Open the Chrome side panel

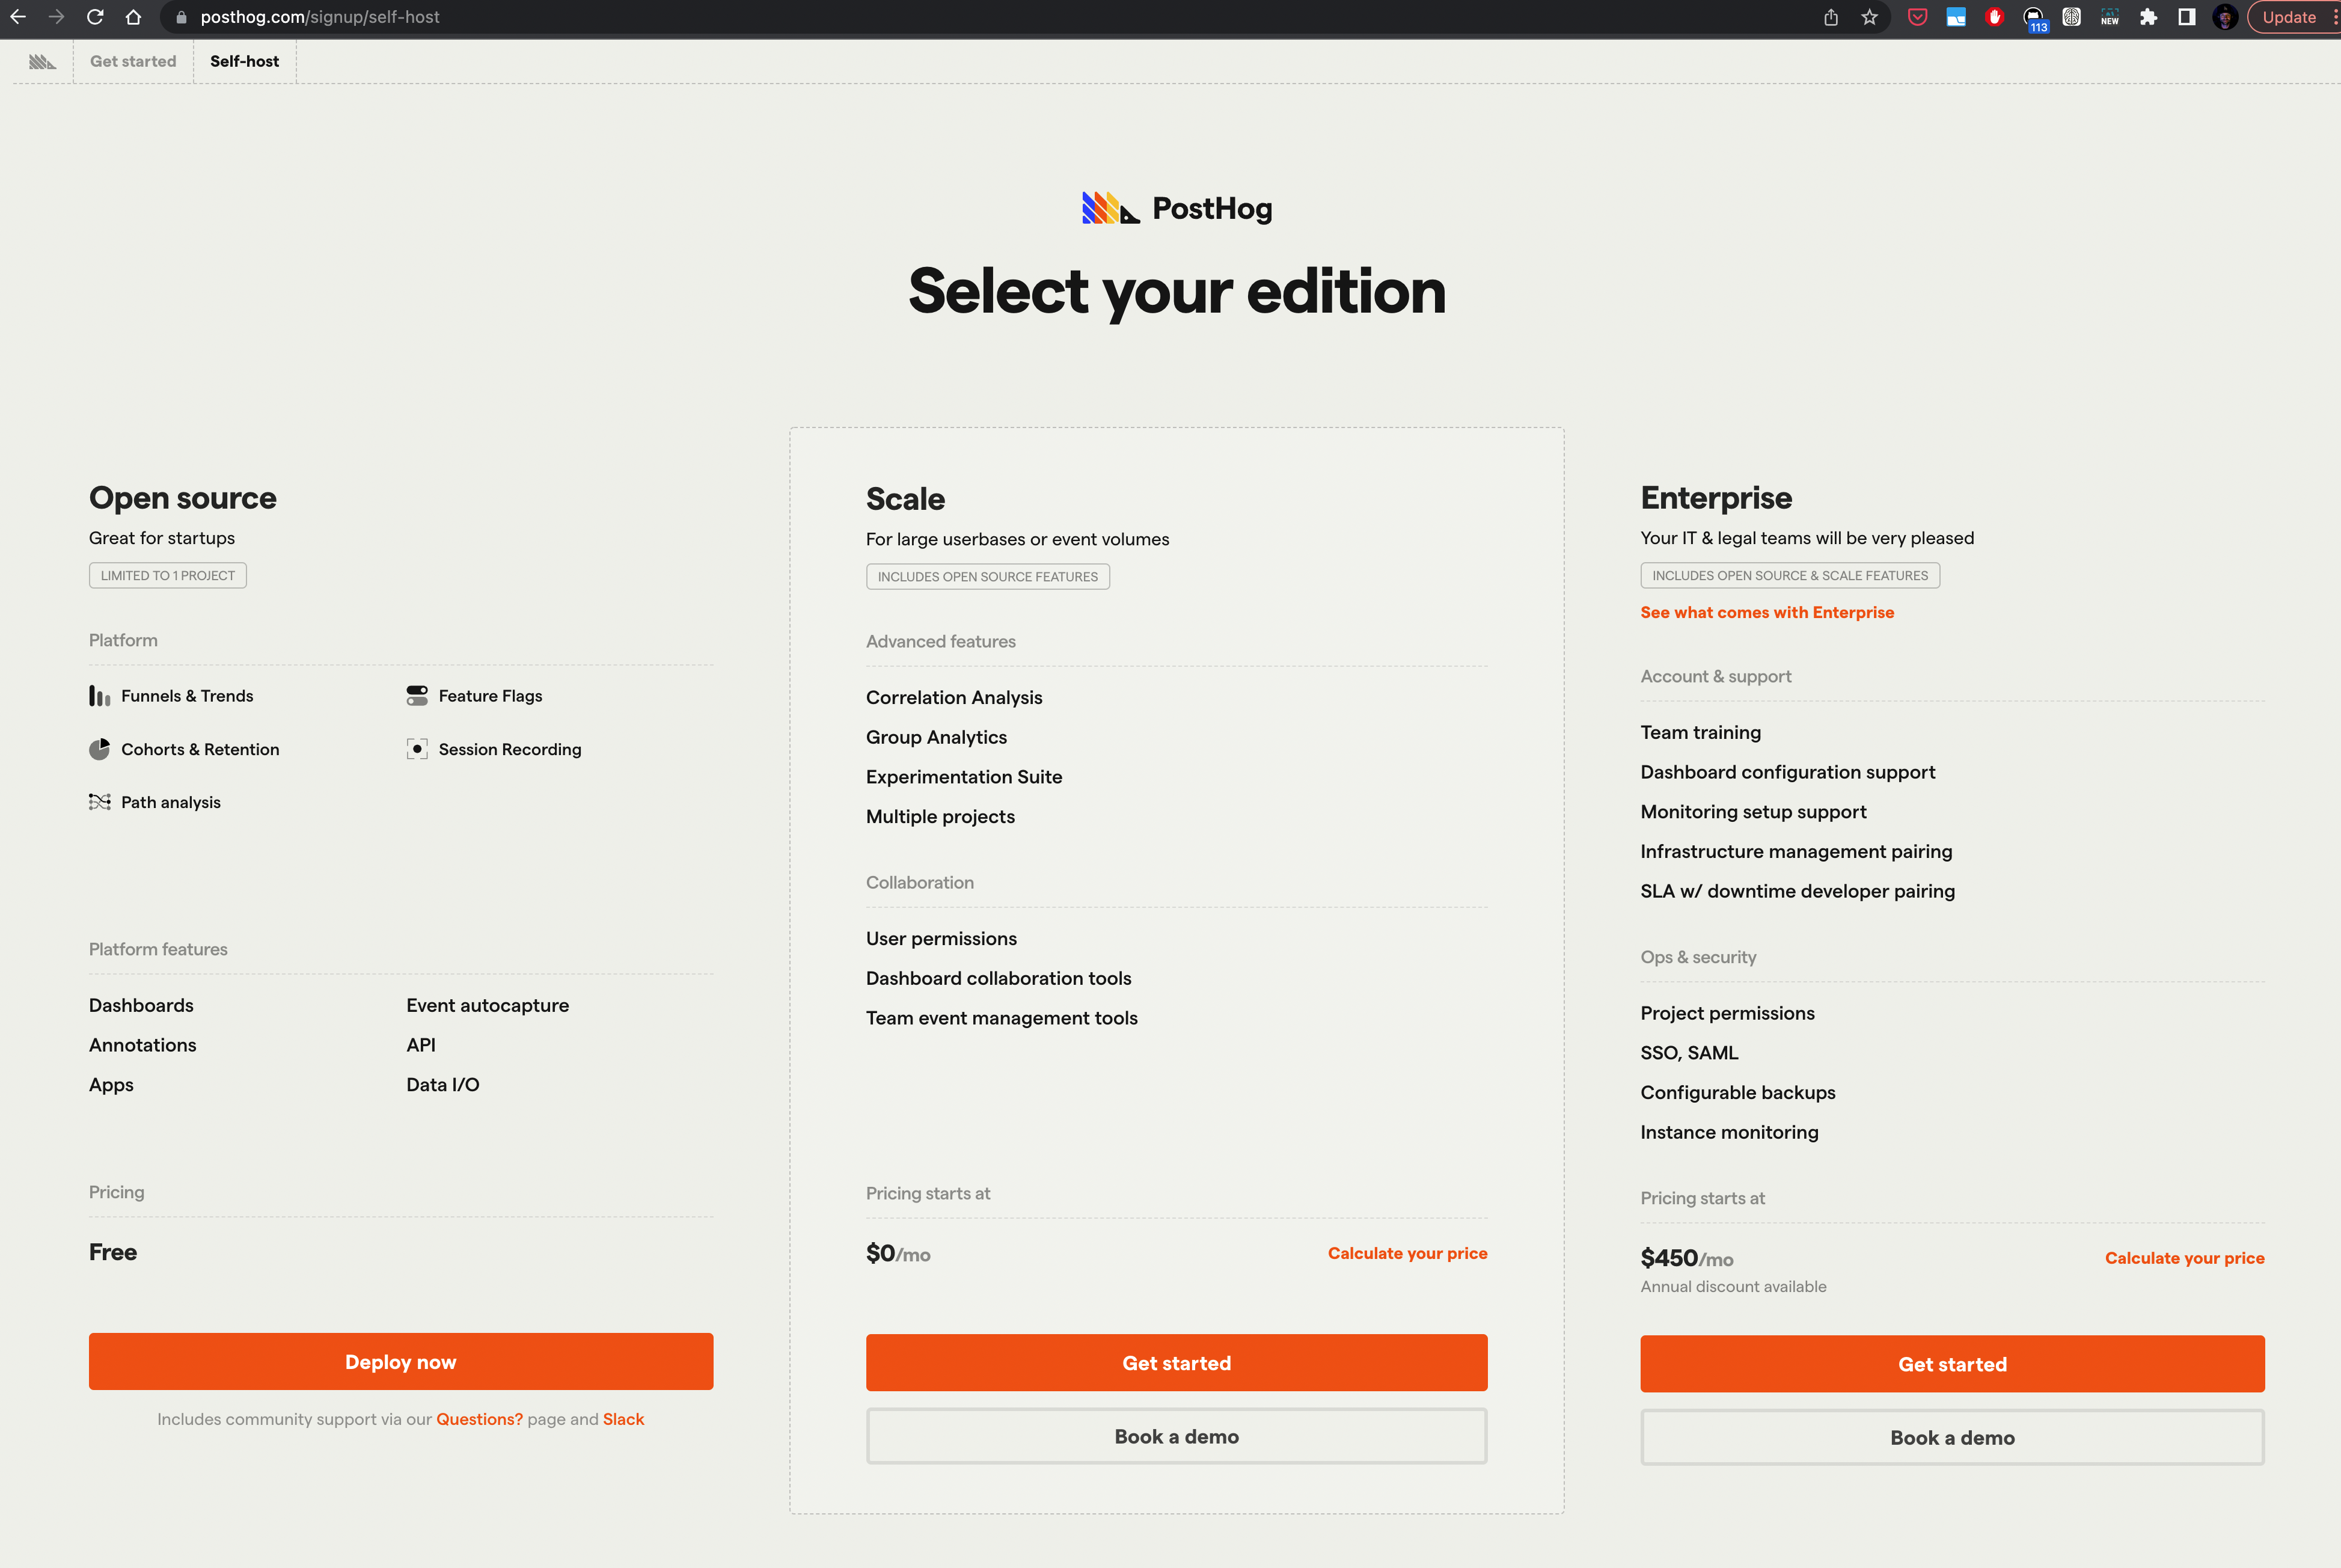click(2187, 17)
